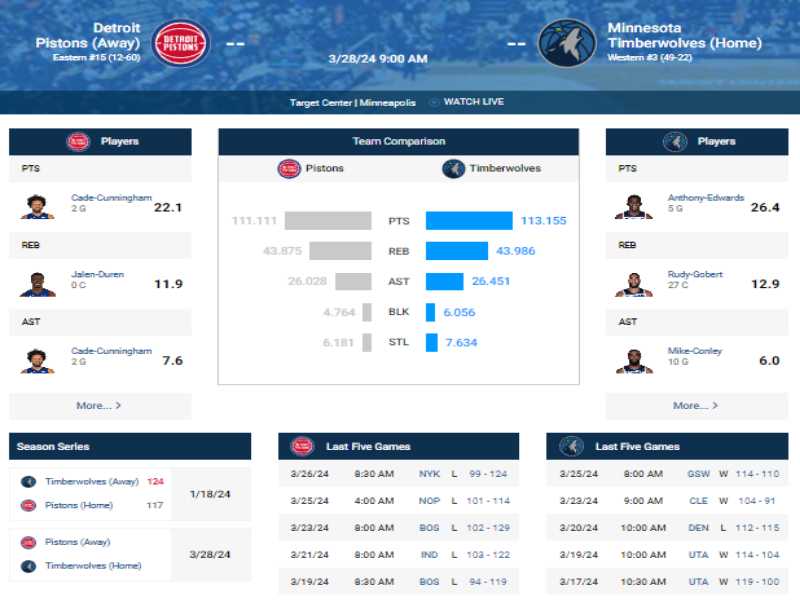The image size is (800, 600).
Task: Open NYK game from 3/26/24
Action: (x=398, y=473)
